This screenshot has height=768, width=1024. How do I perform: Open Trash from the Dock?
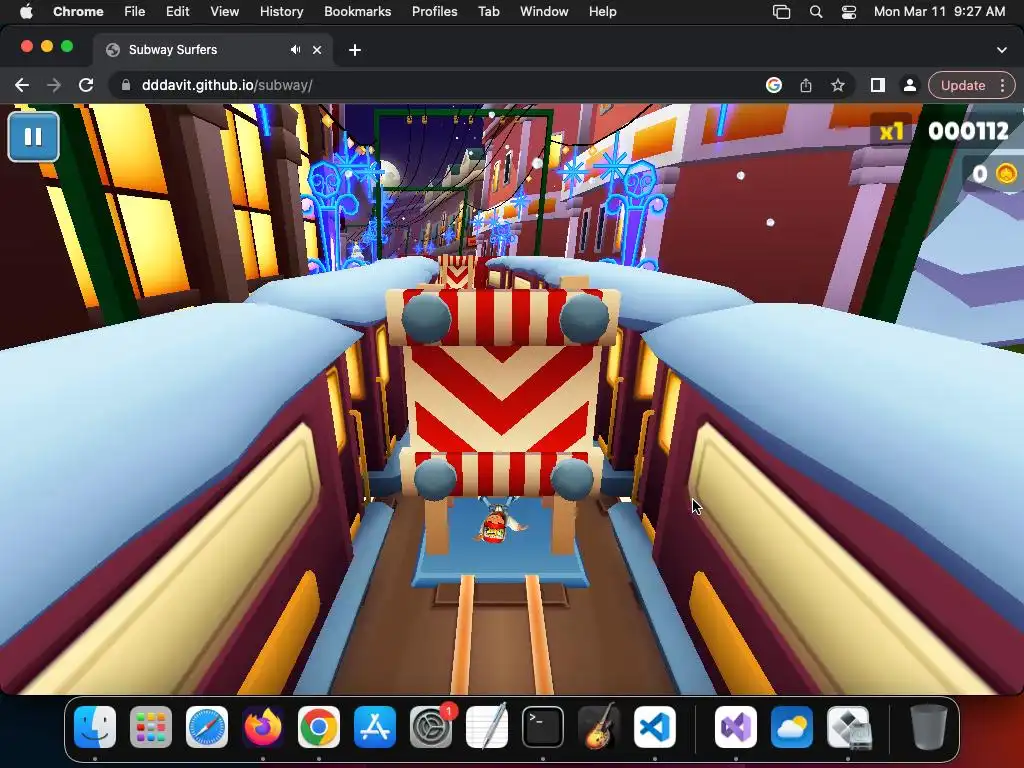tap(928, 727)
